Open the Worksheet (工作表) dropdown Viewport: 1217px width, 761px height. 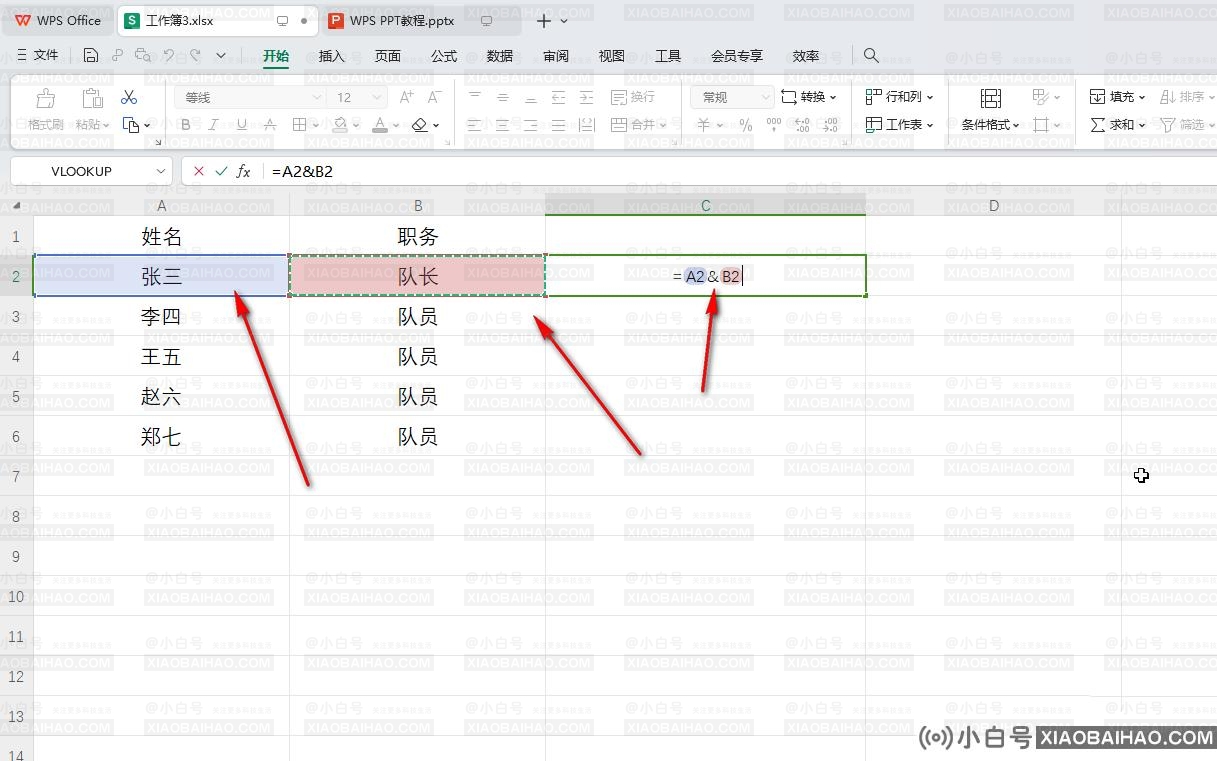pos(899,125)
